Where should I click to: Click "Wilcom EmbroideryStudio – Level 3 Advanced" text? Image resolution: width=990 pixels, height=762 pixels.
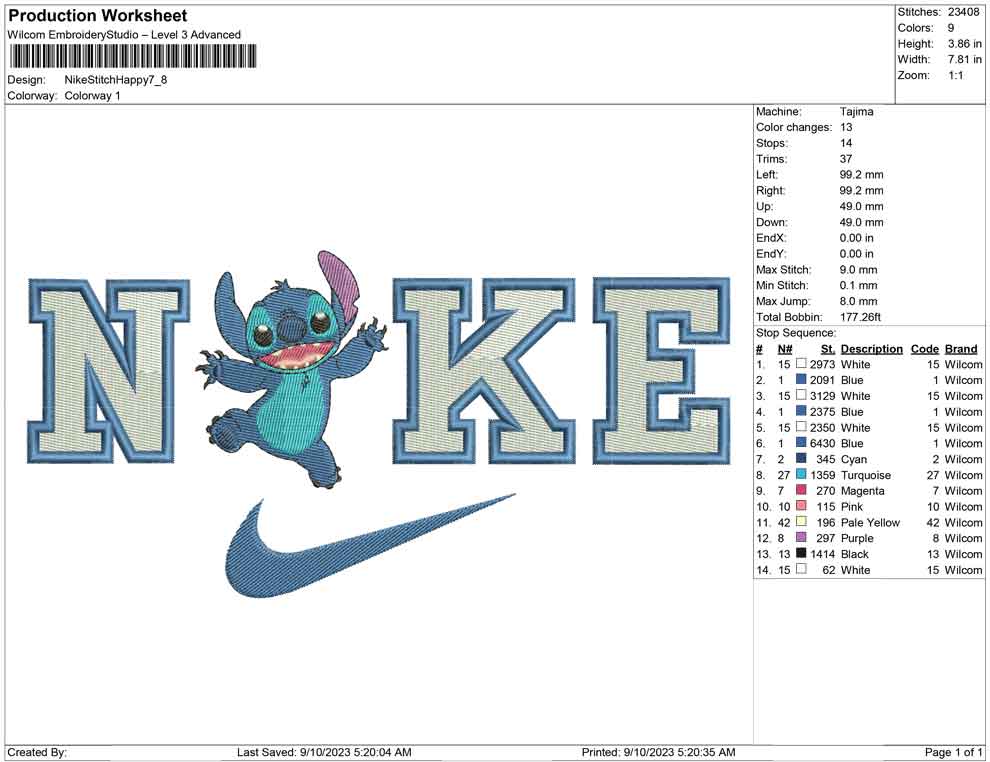tap(124, 35)
